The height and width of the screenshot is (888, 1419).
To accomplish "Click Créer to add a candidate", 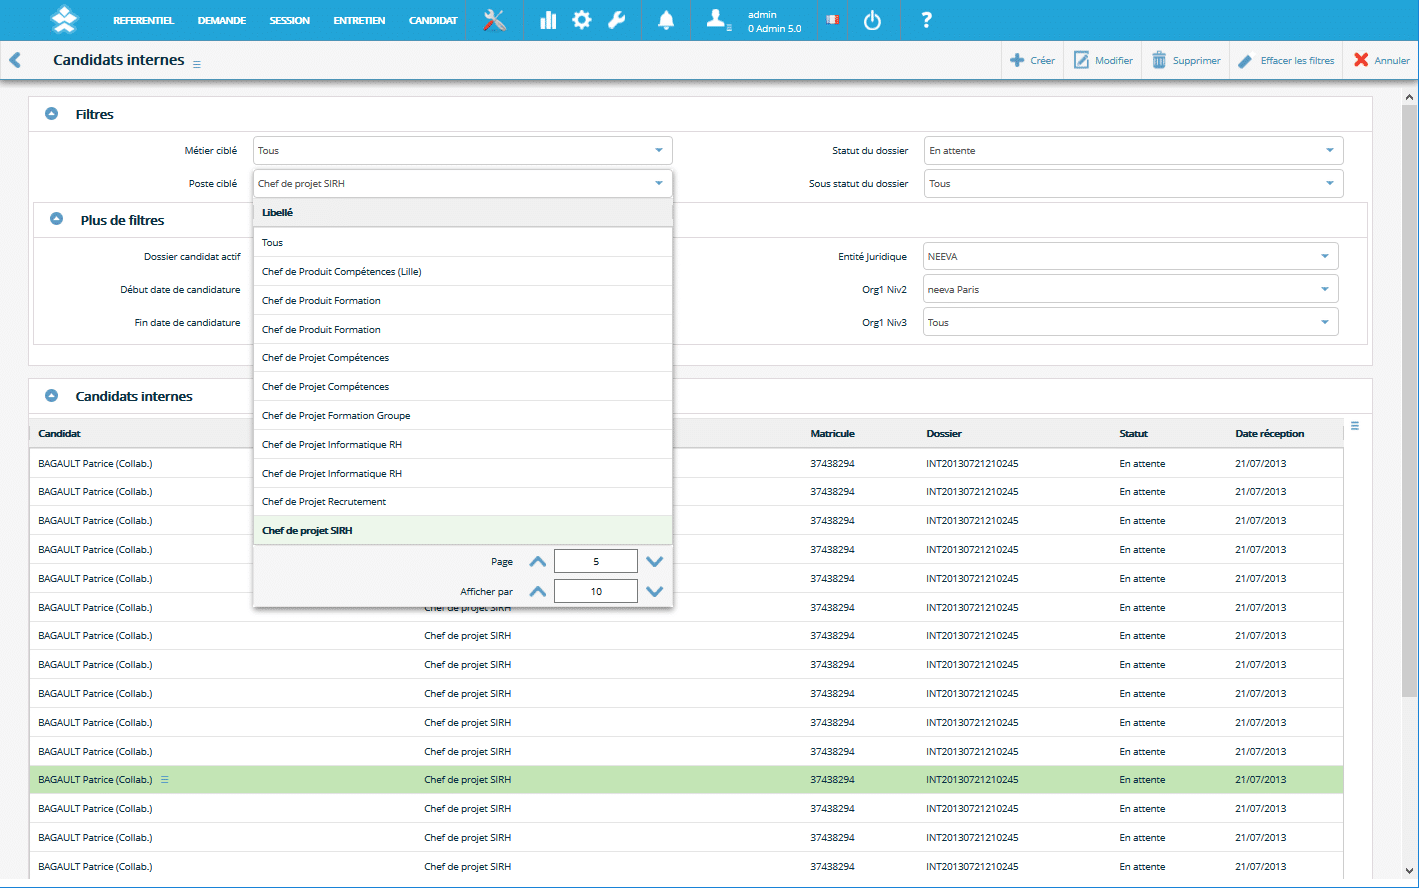I will pyautogui.click(x=1033, y=60).
